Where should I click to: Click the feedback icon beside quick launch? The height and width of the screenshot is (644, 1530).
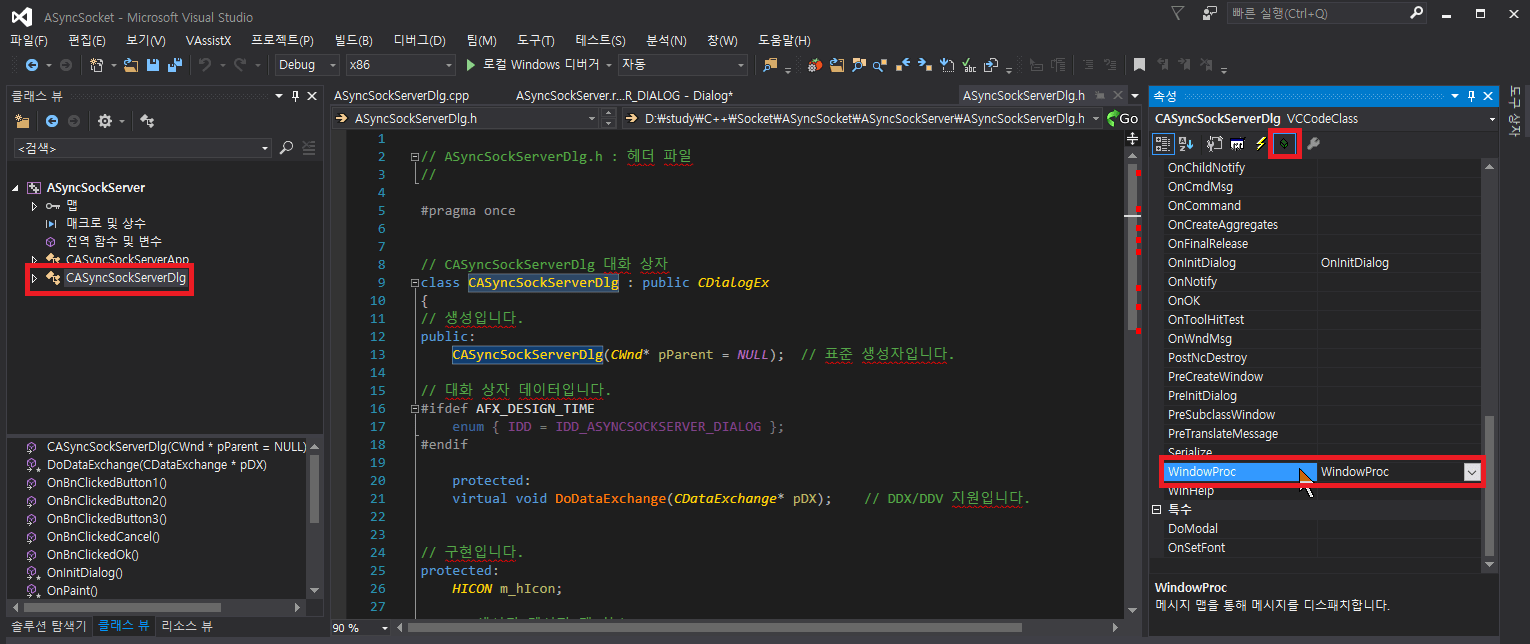[x=1210, y=13]
